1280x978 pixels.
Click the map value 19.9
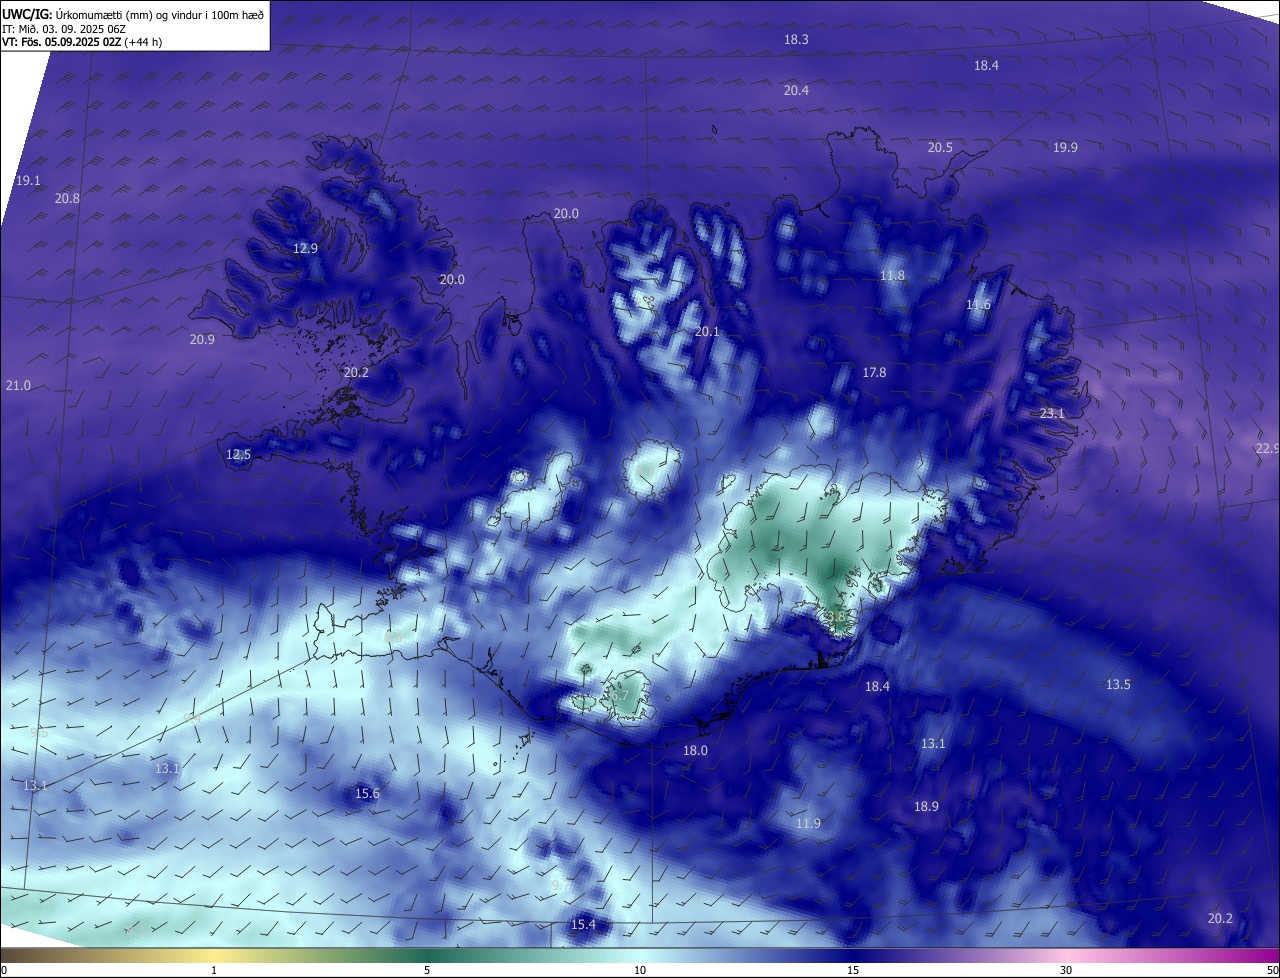[1065, 147]
